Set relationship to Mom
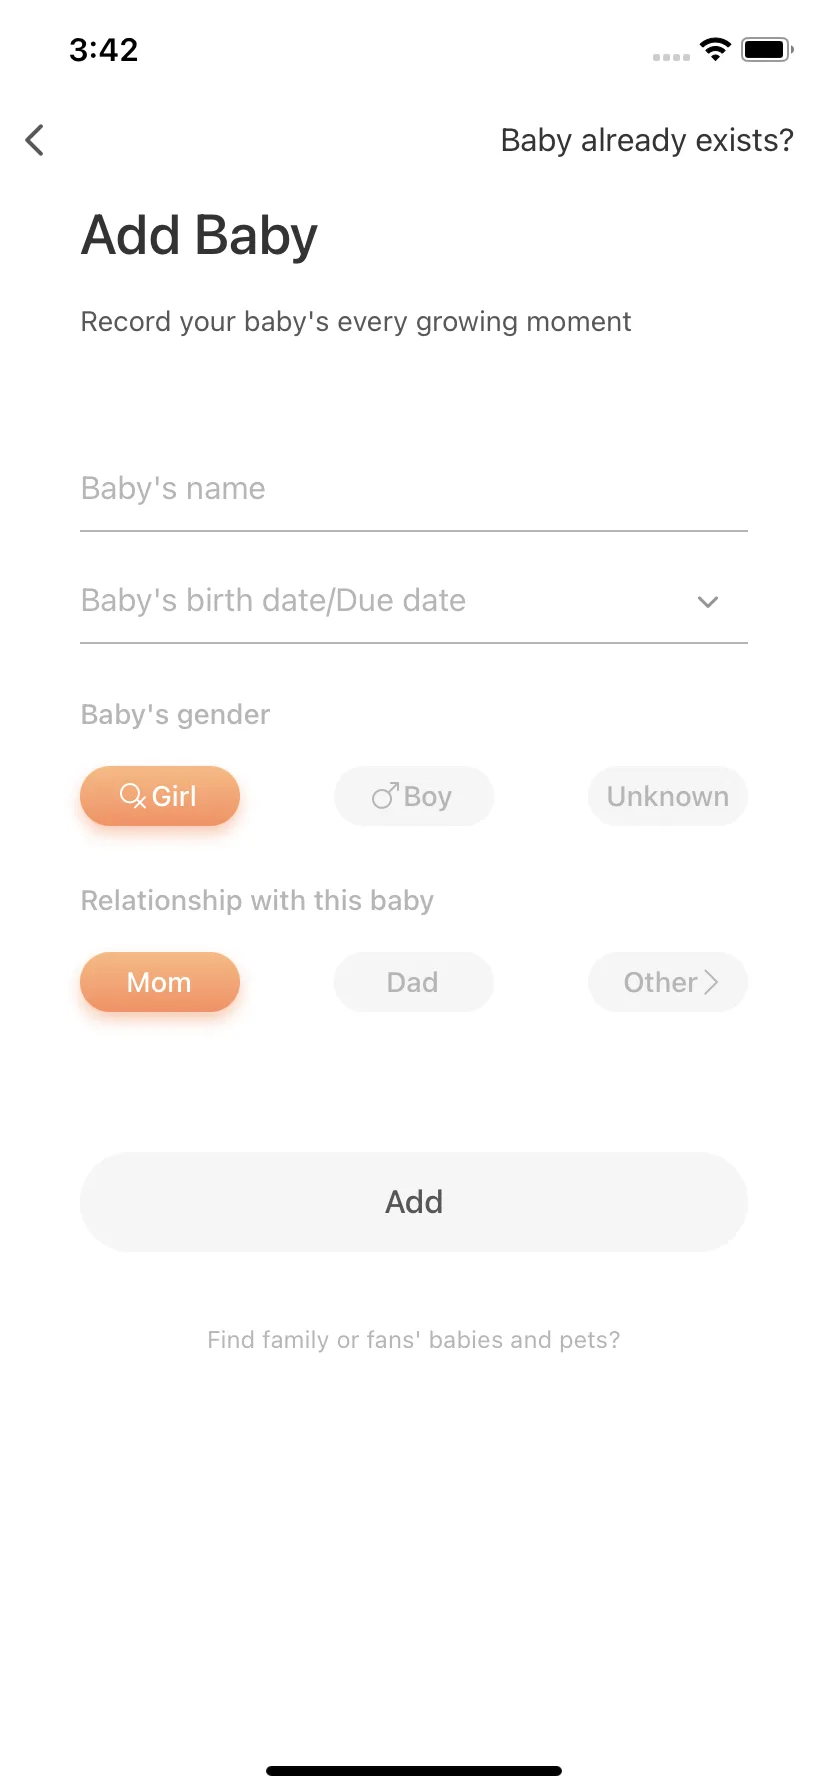828x1792 pixels. 160,982
